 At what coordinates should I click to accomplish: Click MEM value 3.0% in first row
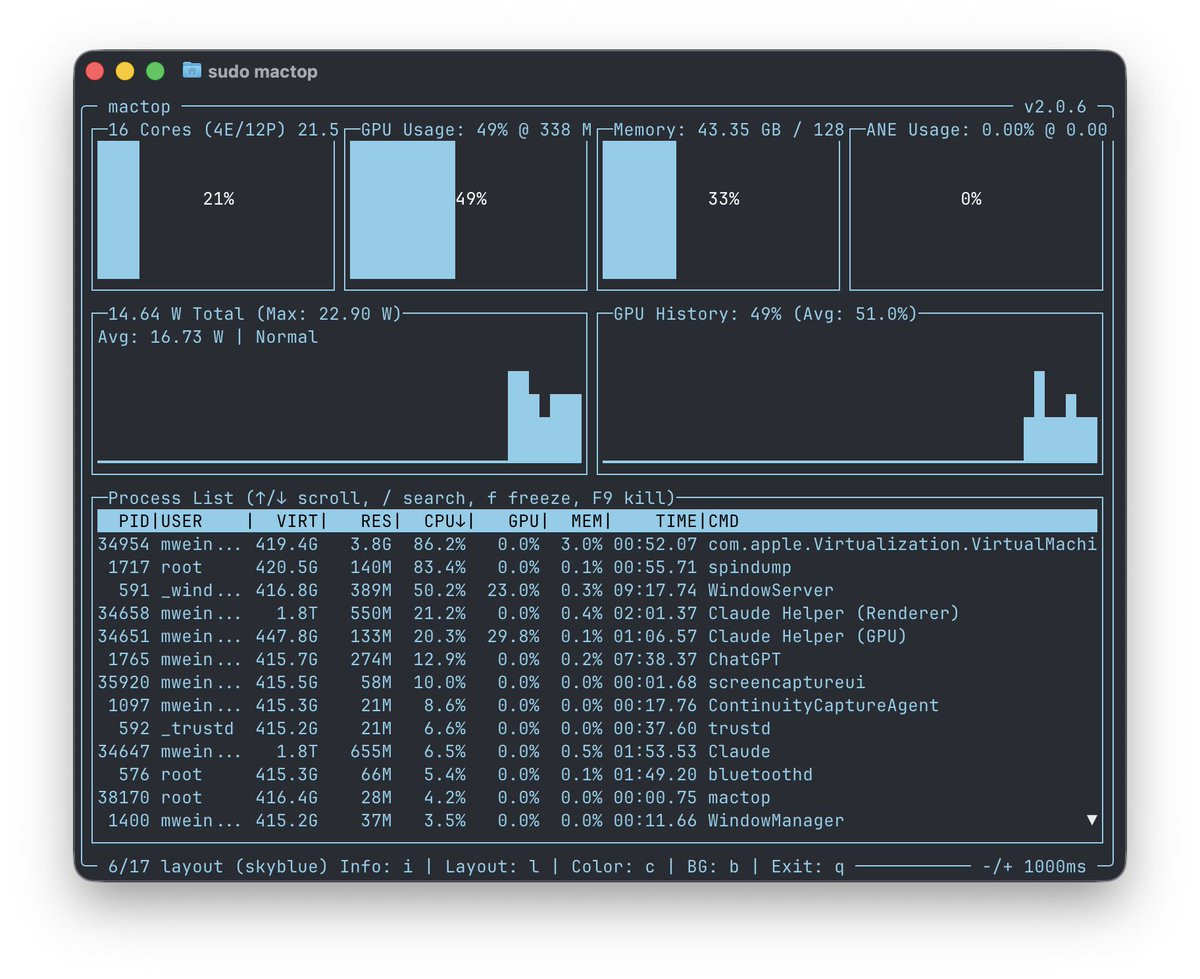(582, 544)
